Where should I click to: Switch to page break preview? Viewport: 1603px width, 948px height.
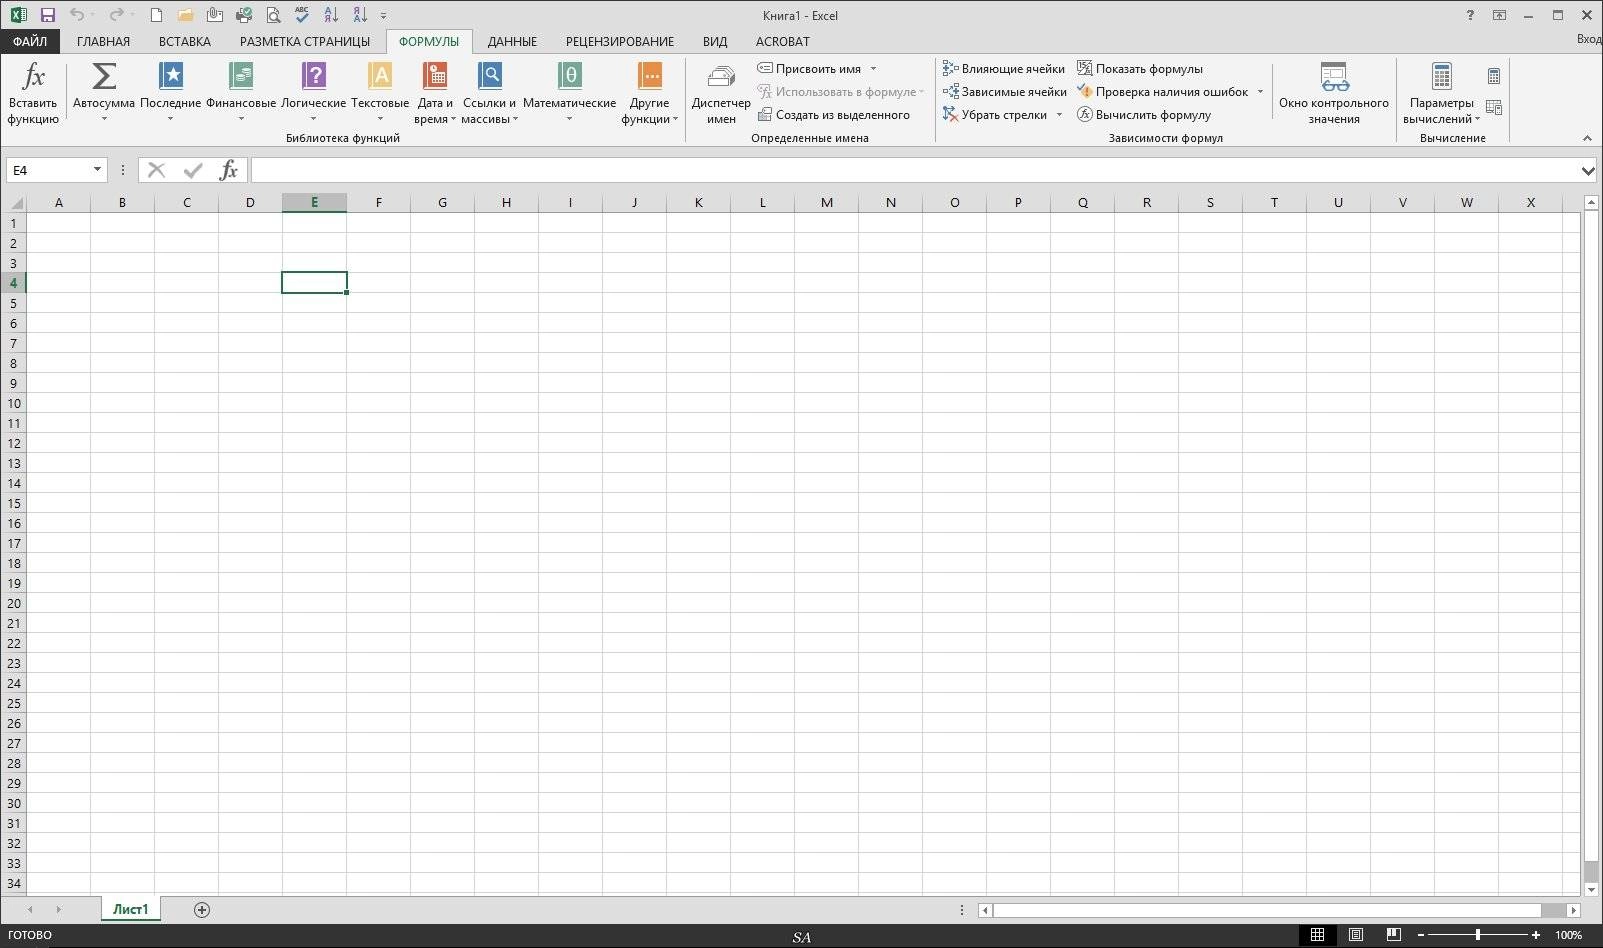1393,935
